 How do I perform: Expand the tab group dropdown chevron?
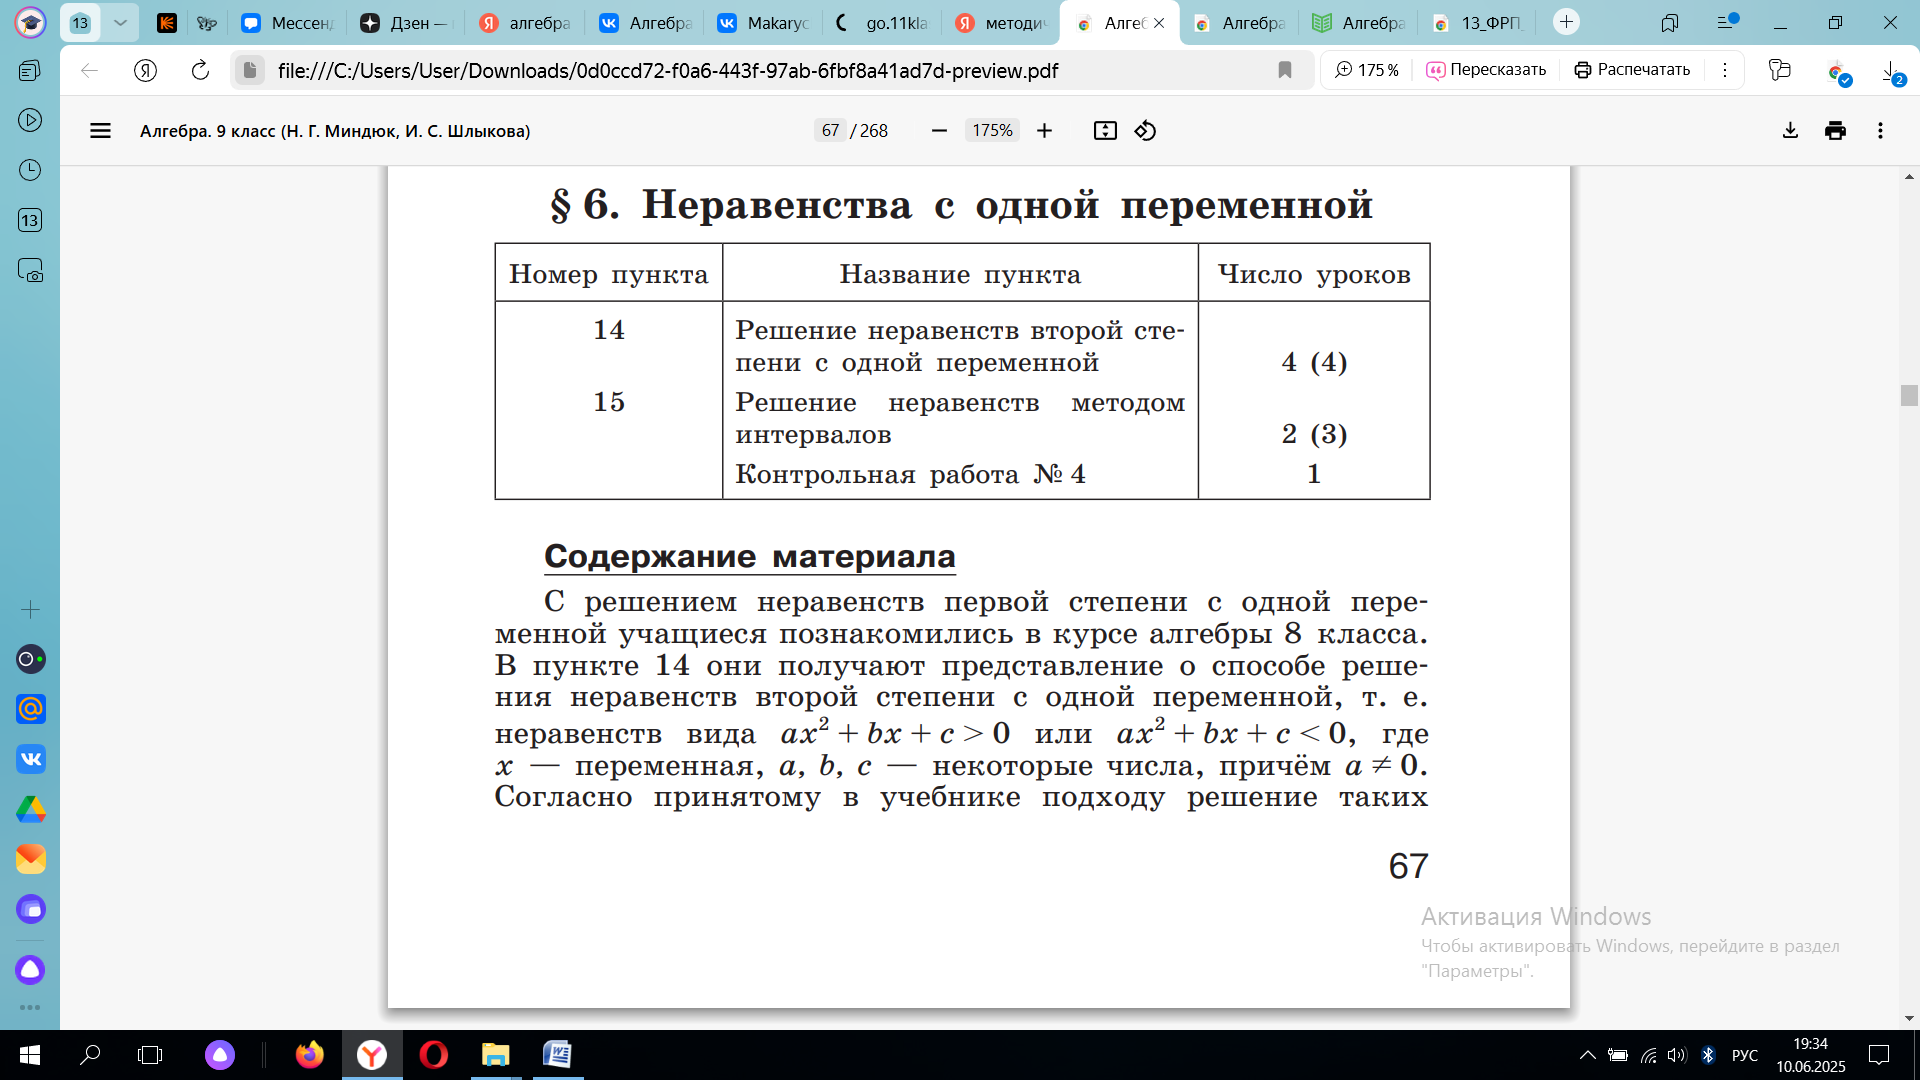pyautogui.click(x=120, y=22)
